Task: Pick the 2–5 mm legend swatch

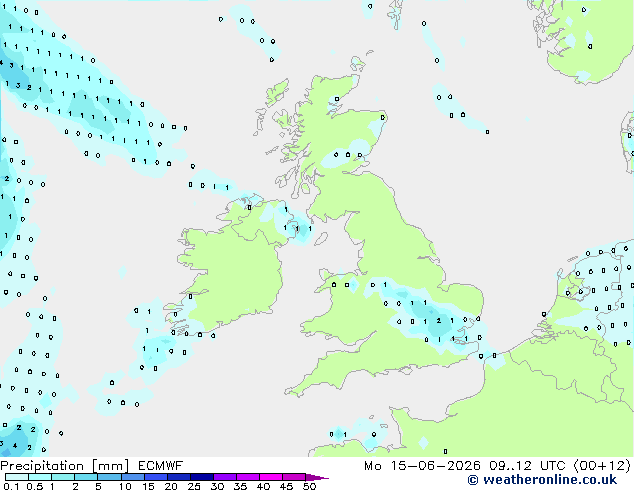Action: click(x=86, y=477)
